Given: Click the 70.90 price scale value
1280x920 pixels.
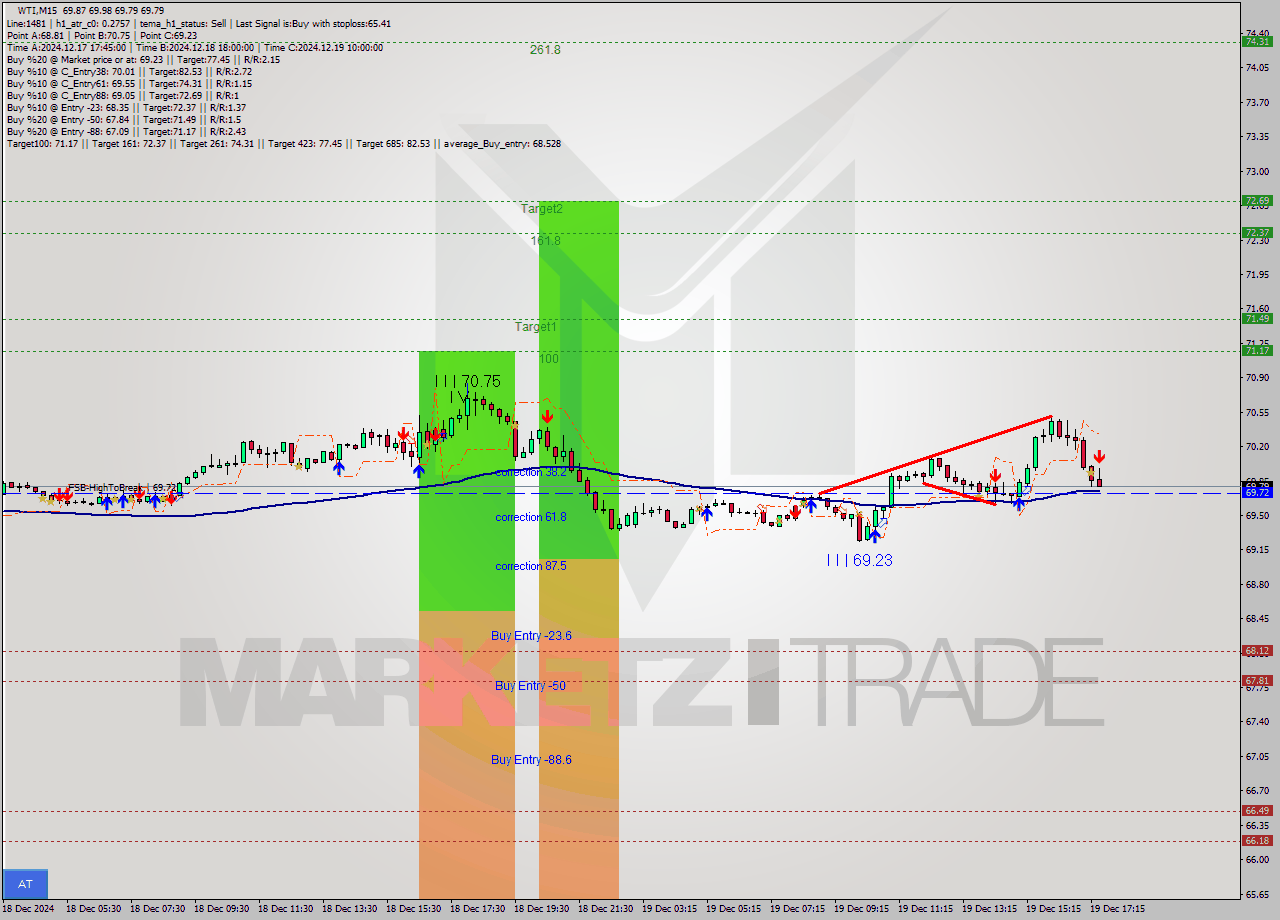Looking at the screenshot, I should (x=1255, y=377).
